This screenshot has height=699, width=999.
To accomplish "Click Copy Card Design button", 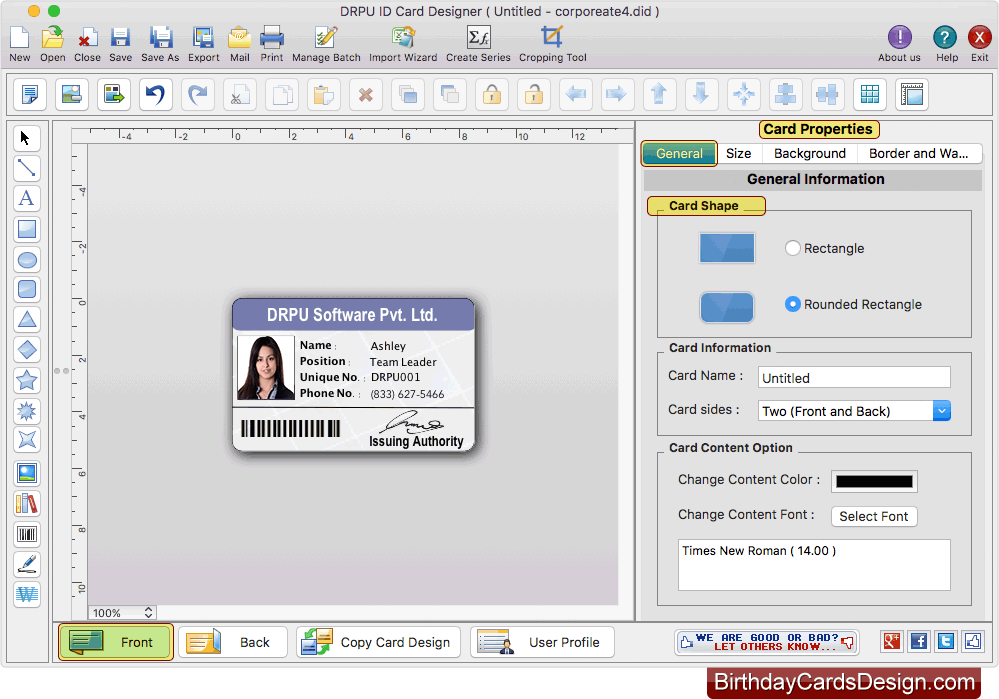I will tap(378, 642).
